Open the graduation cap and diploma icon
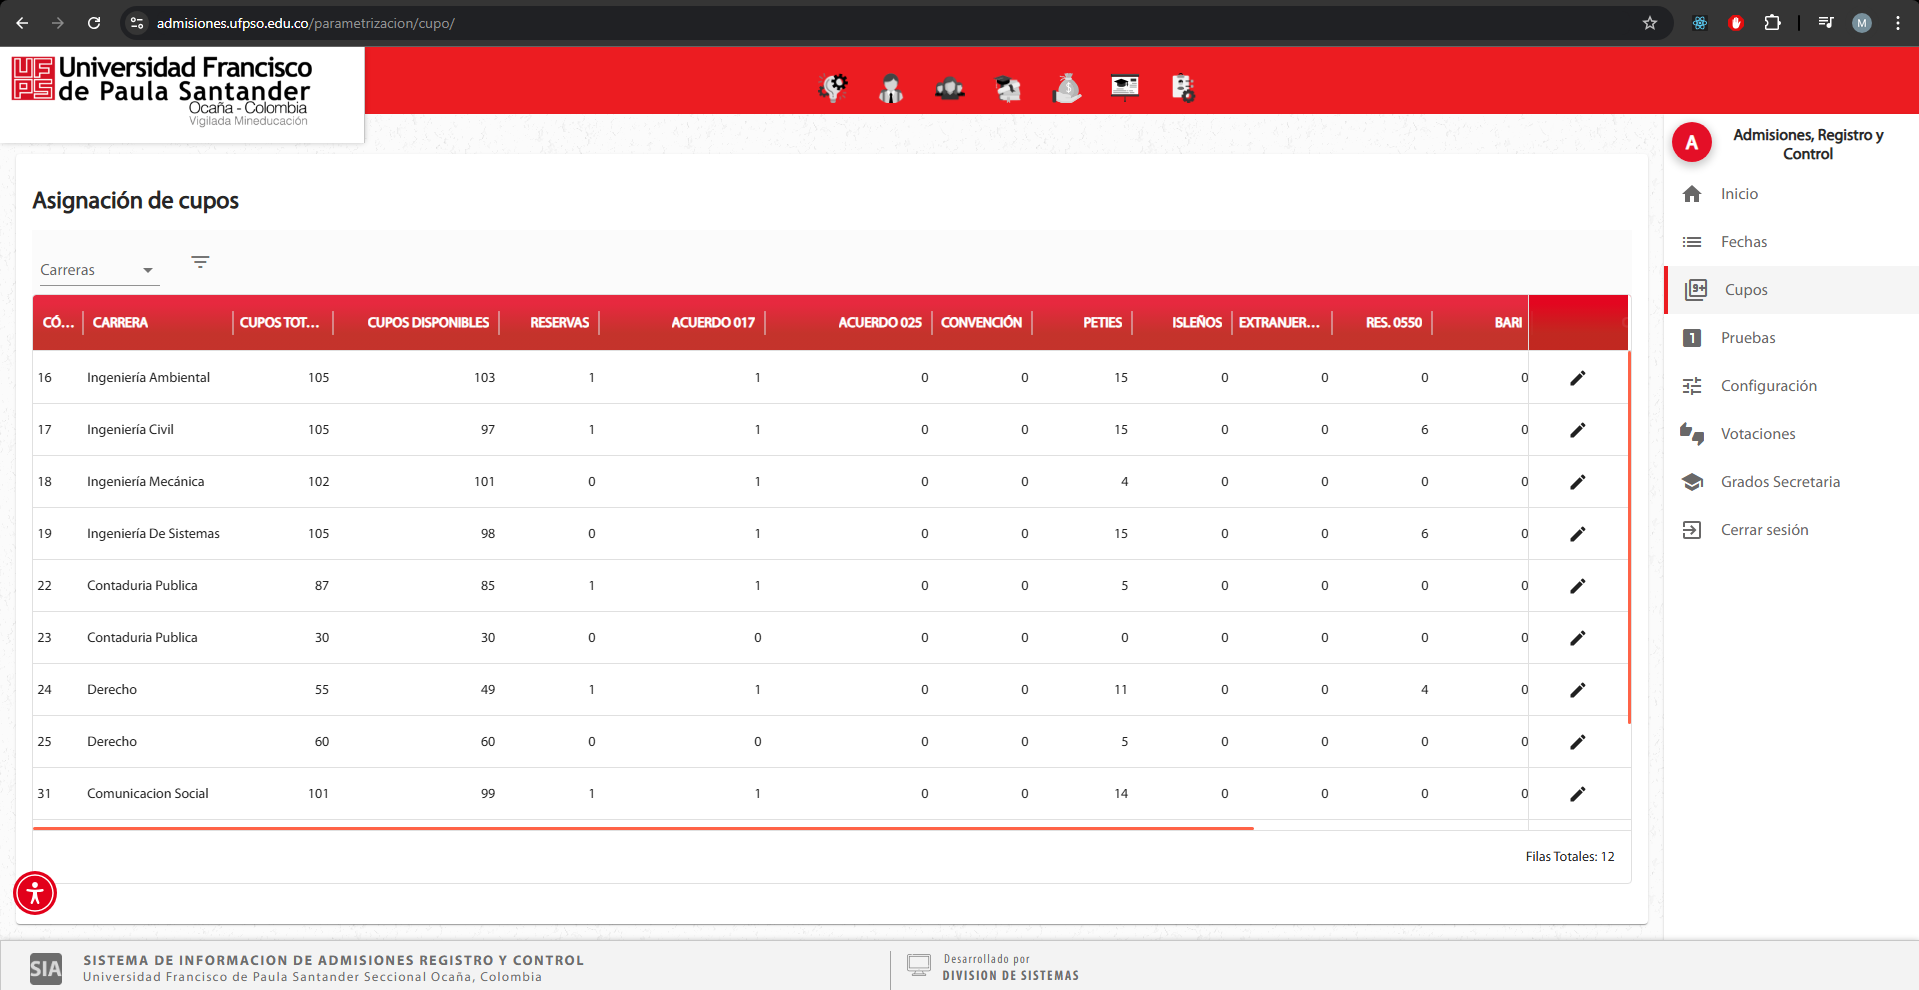 click(x=1008, y=88)
